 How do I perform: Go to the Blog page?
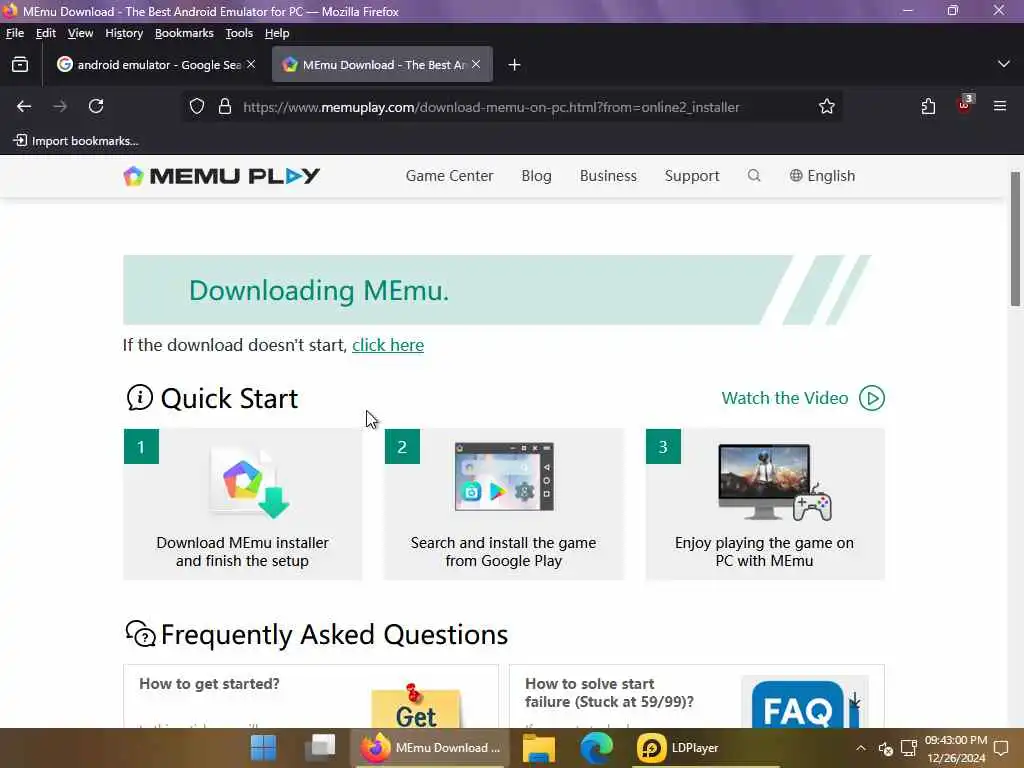point(536,176)
